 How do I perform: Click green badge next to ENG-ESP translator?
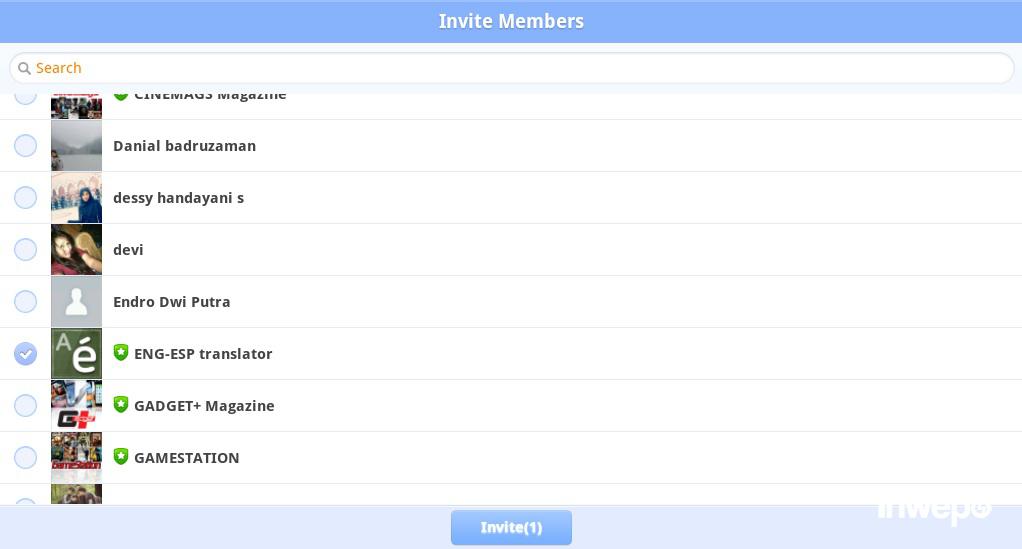point(121,353)
